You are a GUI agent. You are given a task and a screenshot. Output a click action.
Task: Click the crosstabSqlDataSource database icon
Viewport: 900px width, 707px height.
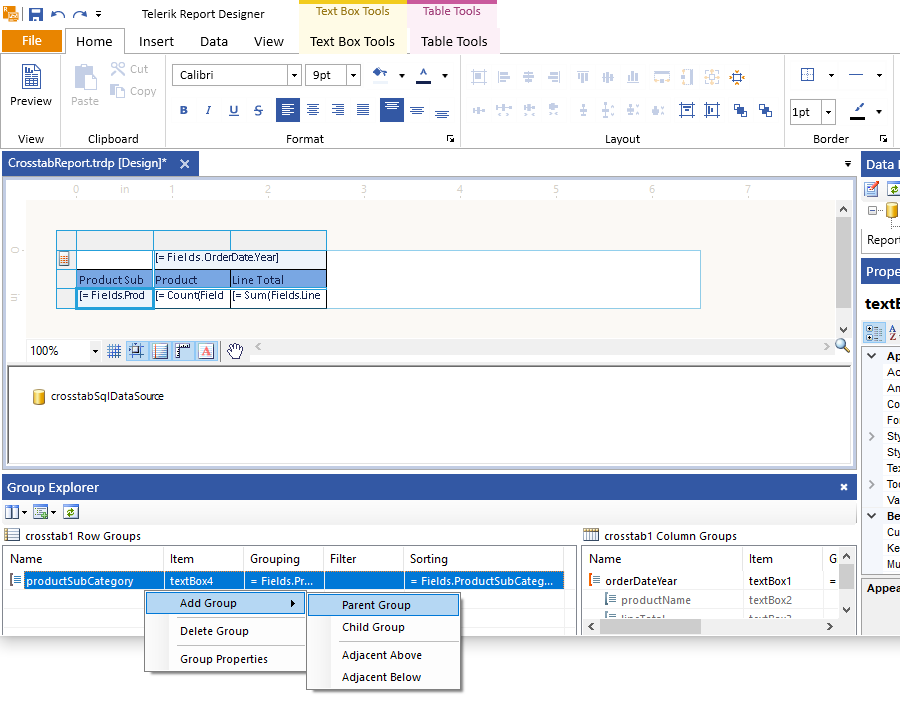38,397
